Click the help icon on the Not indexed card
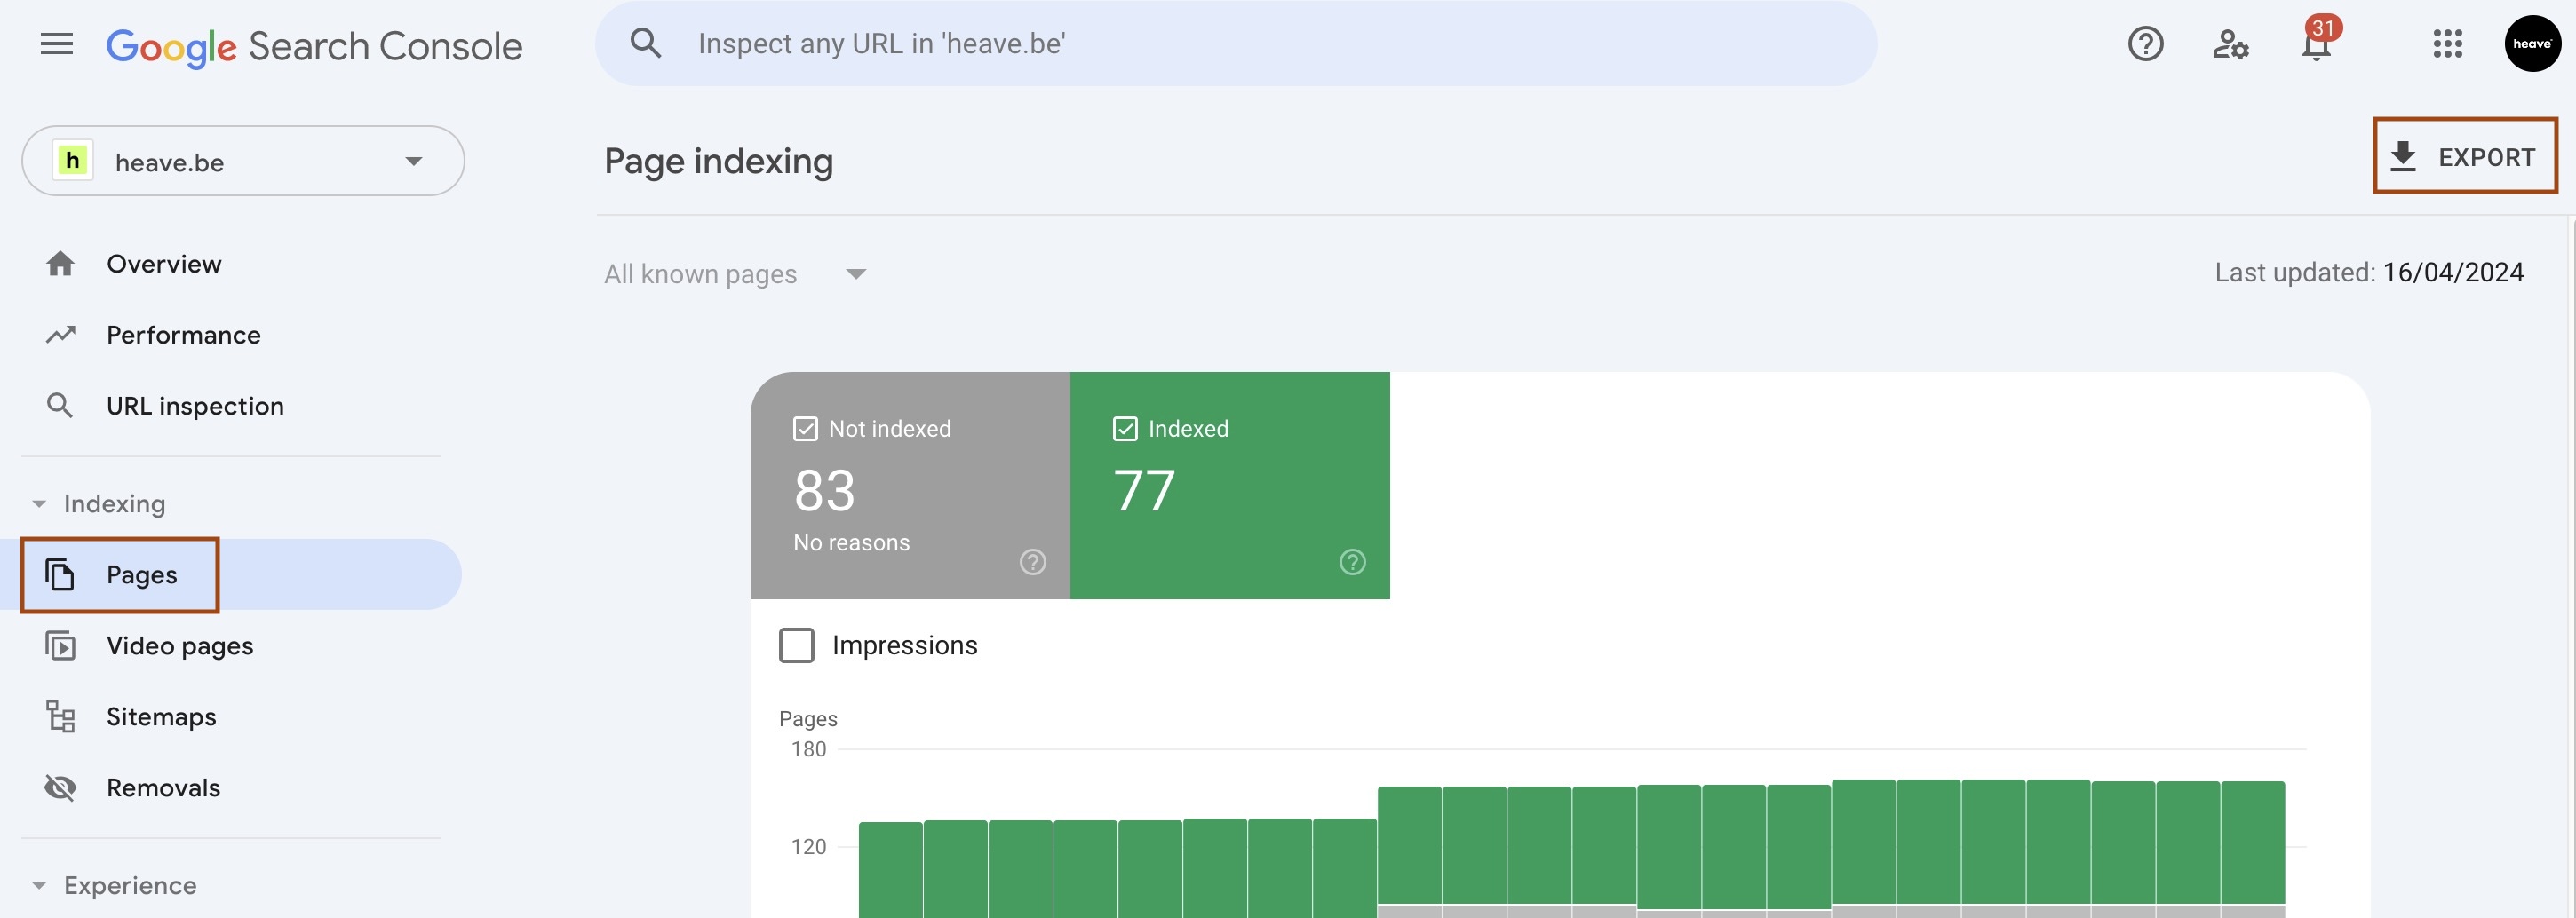The height and width of the screenshot is (918, 2576). (x=1031, y=562)
